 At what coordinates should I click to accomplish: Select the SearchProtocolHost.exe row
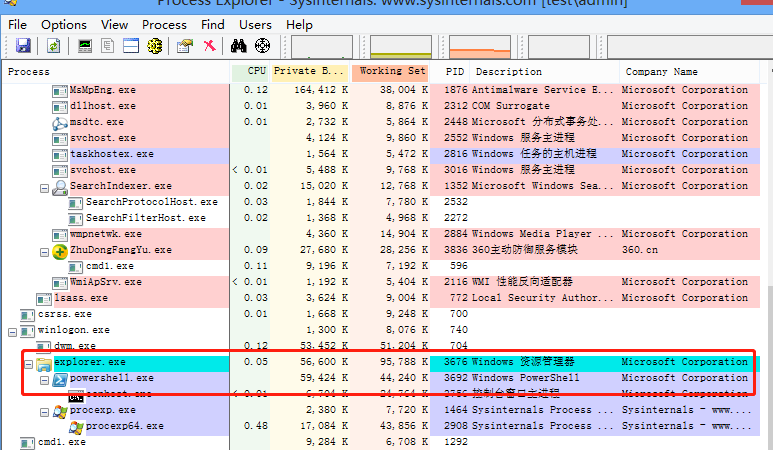(381, 202)
